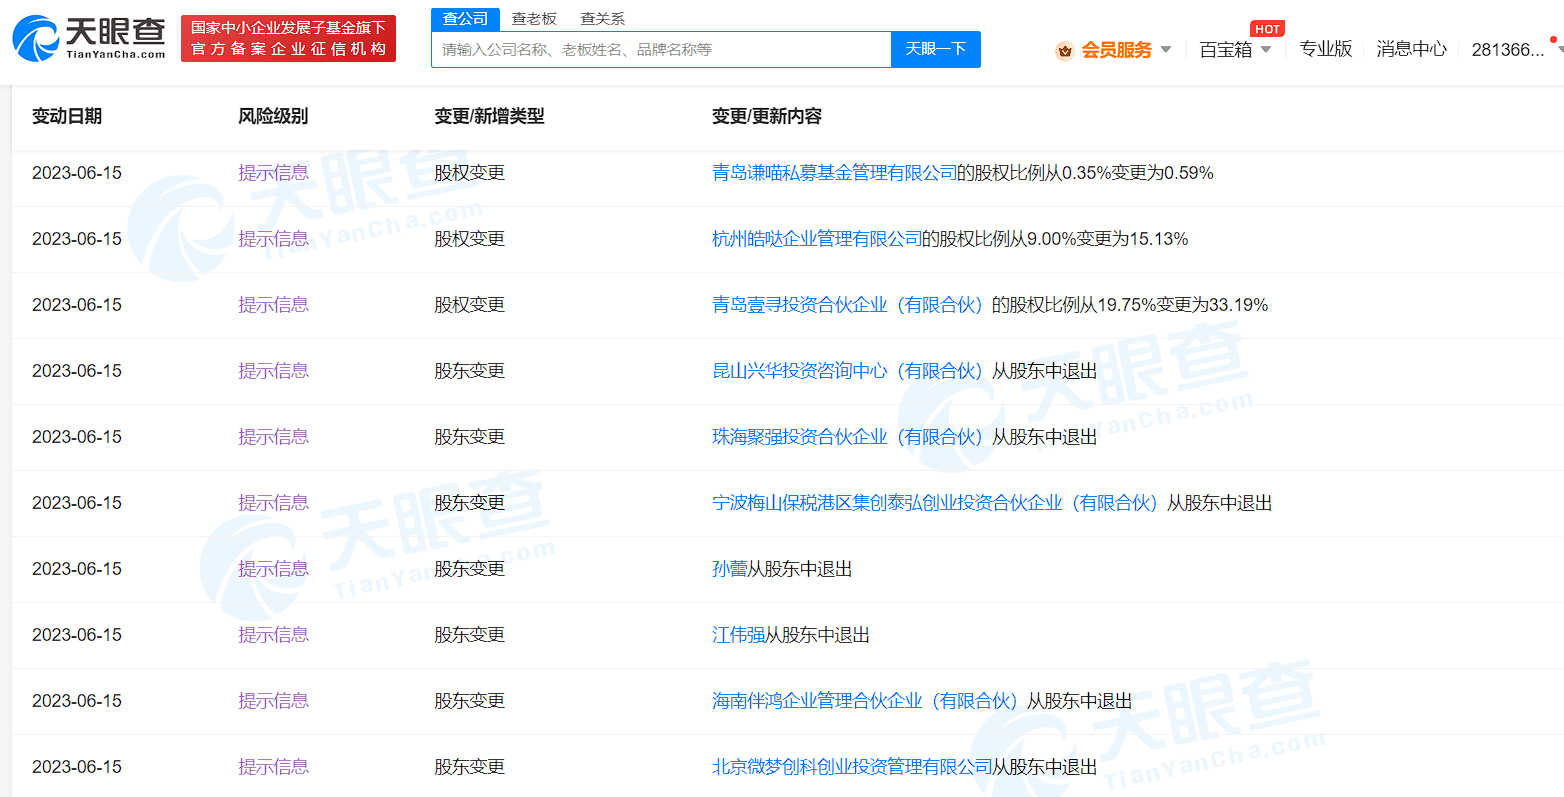Click the date 2023-06-15 in the 青岛谦喵 row

[x=77, y=173]
